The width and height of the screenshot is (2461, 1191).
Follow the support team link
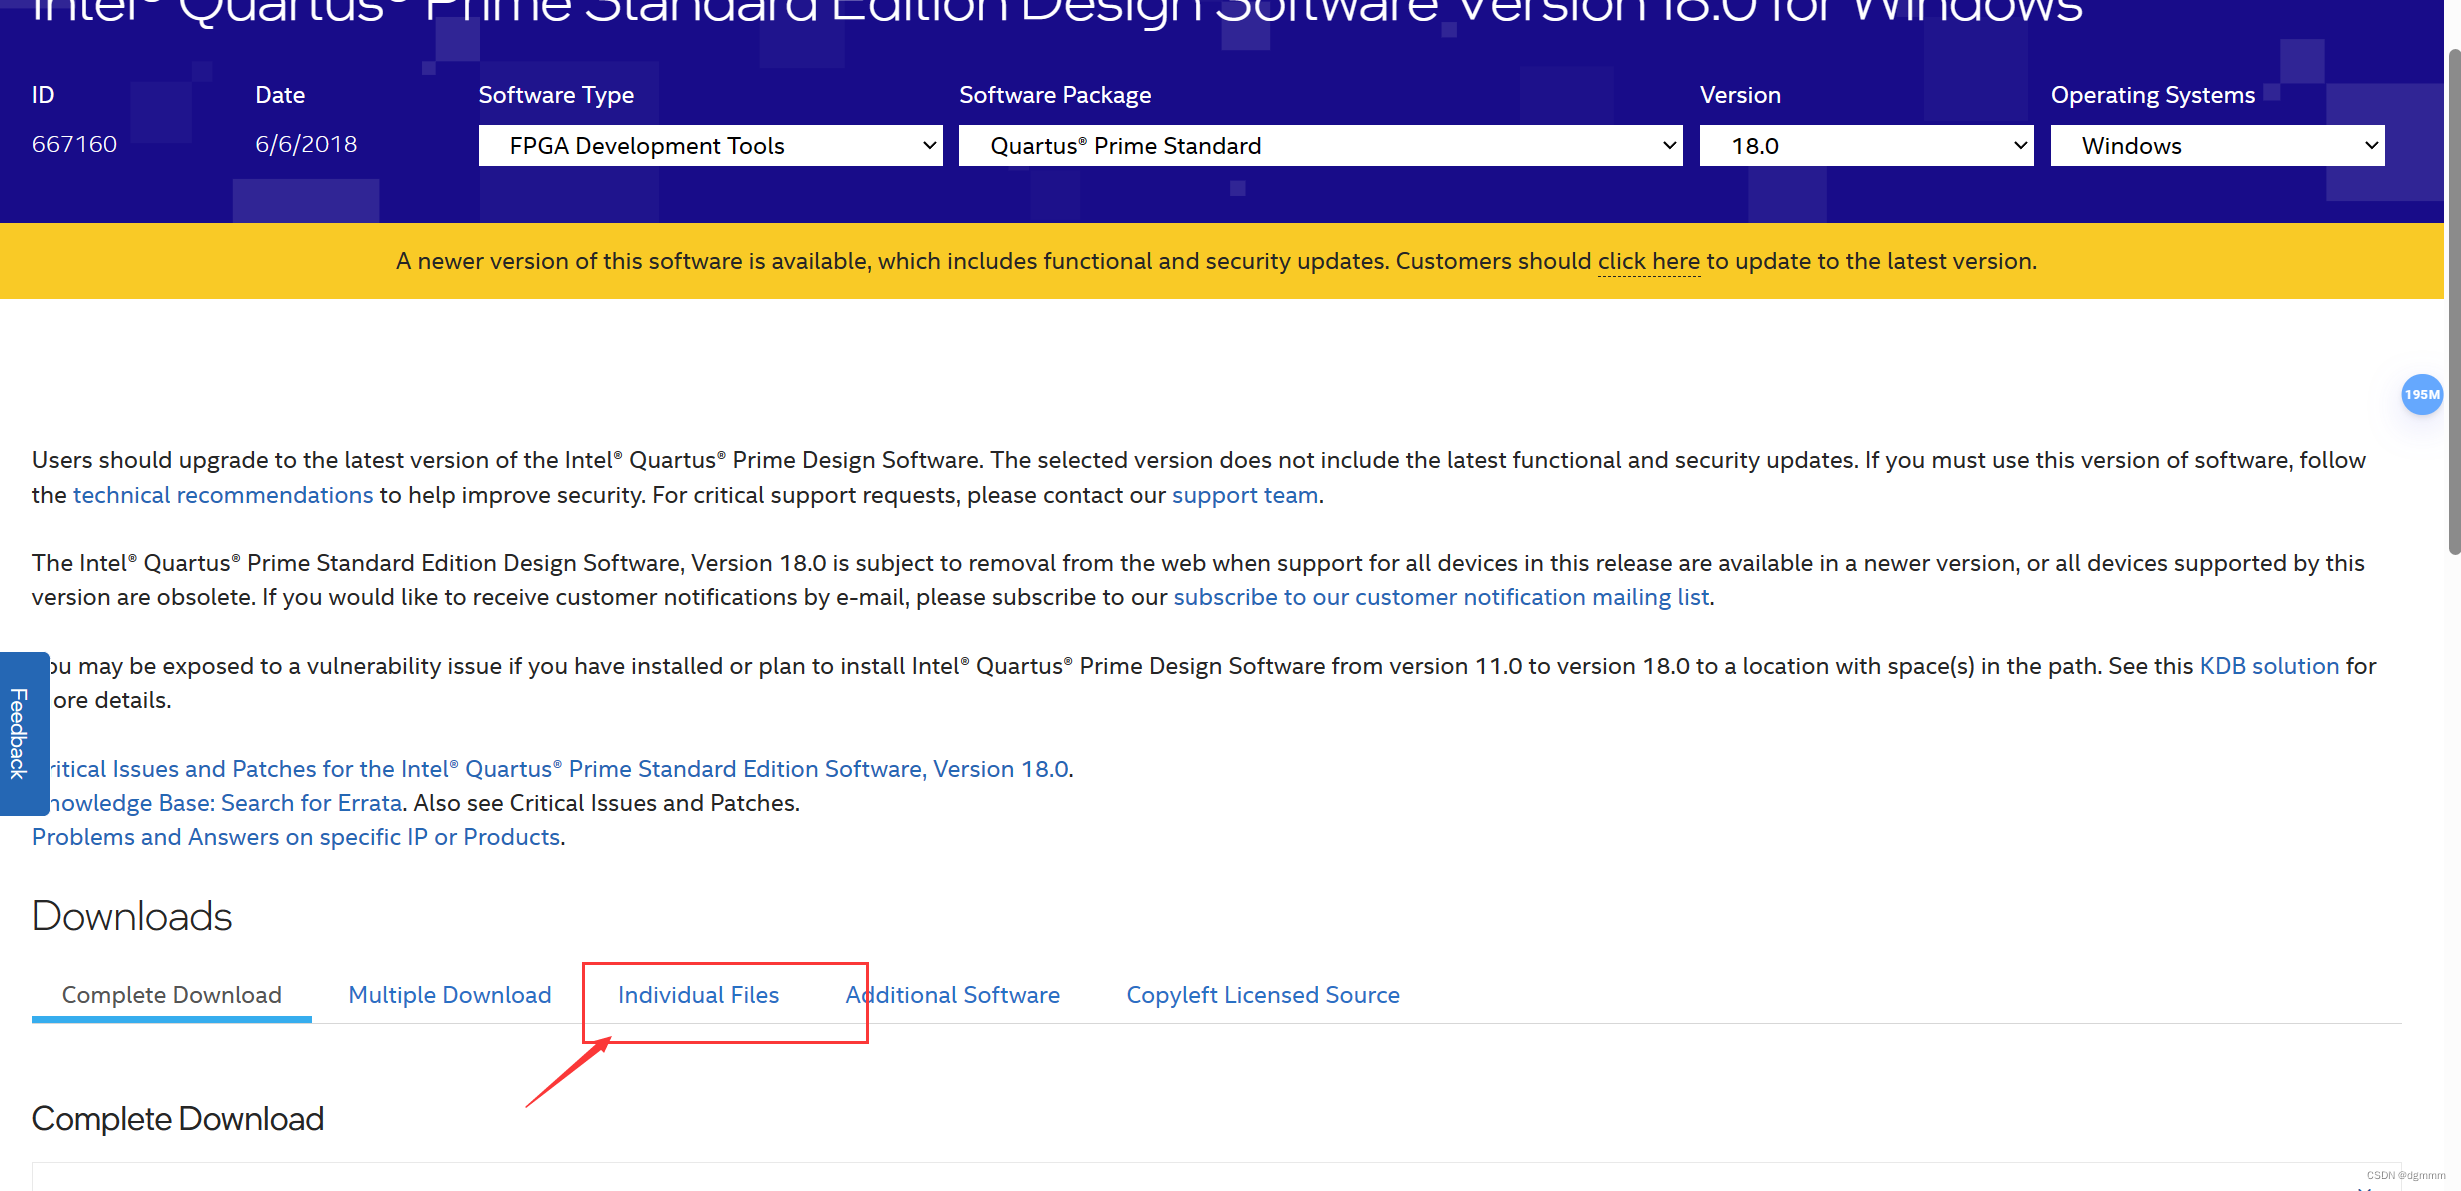coord(1244,495)
